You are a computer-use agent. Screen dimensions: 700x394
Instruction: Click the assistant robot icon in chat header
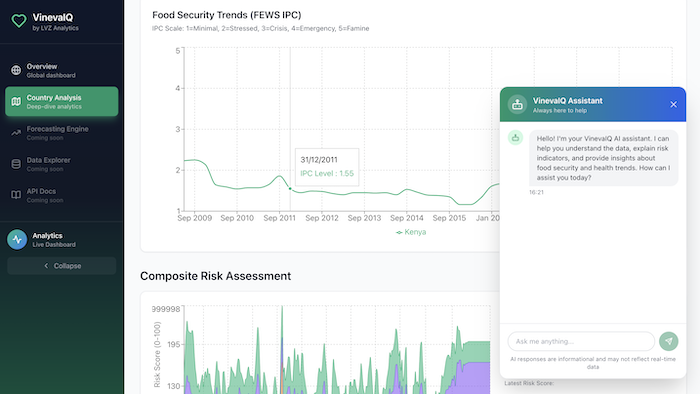tap(517, 104)
